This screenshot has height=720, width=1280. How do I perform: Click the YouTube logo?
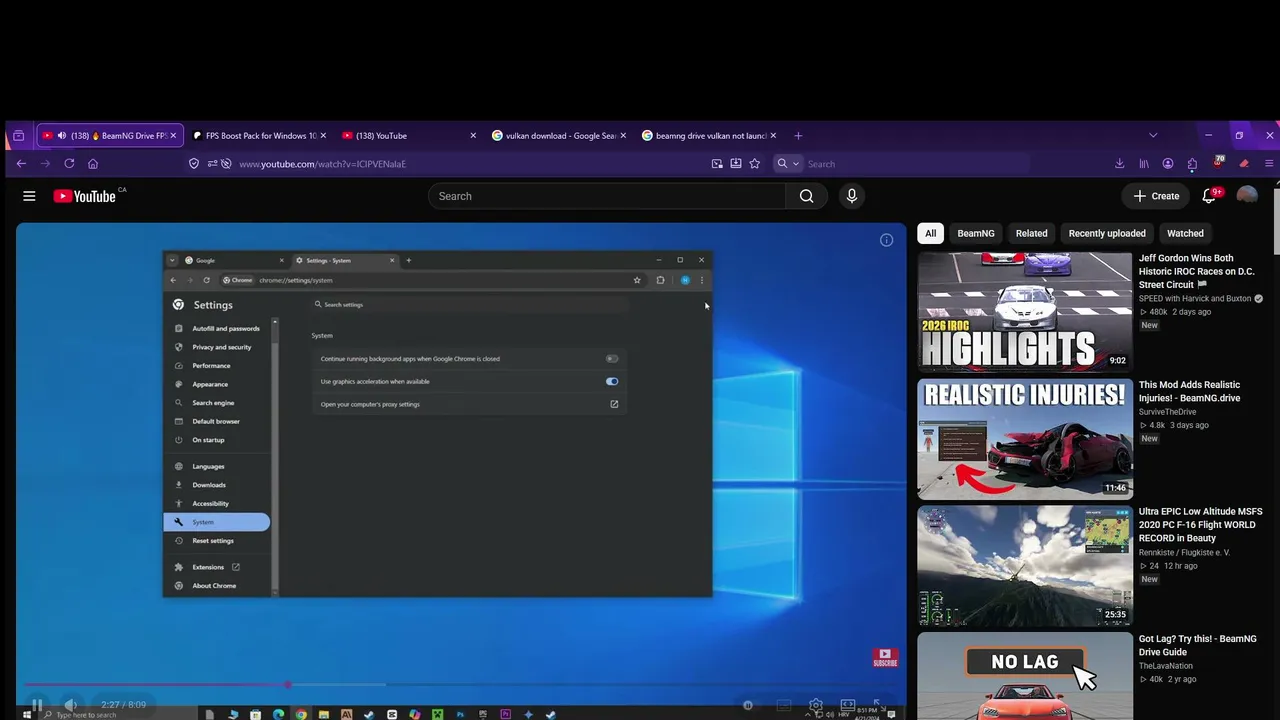pyautogui.click(x=85, y=196)
